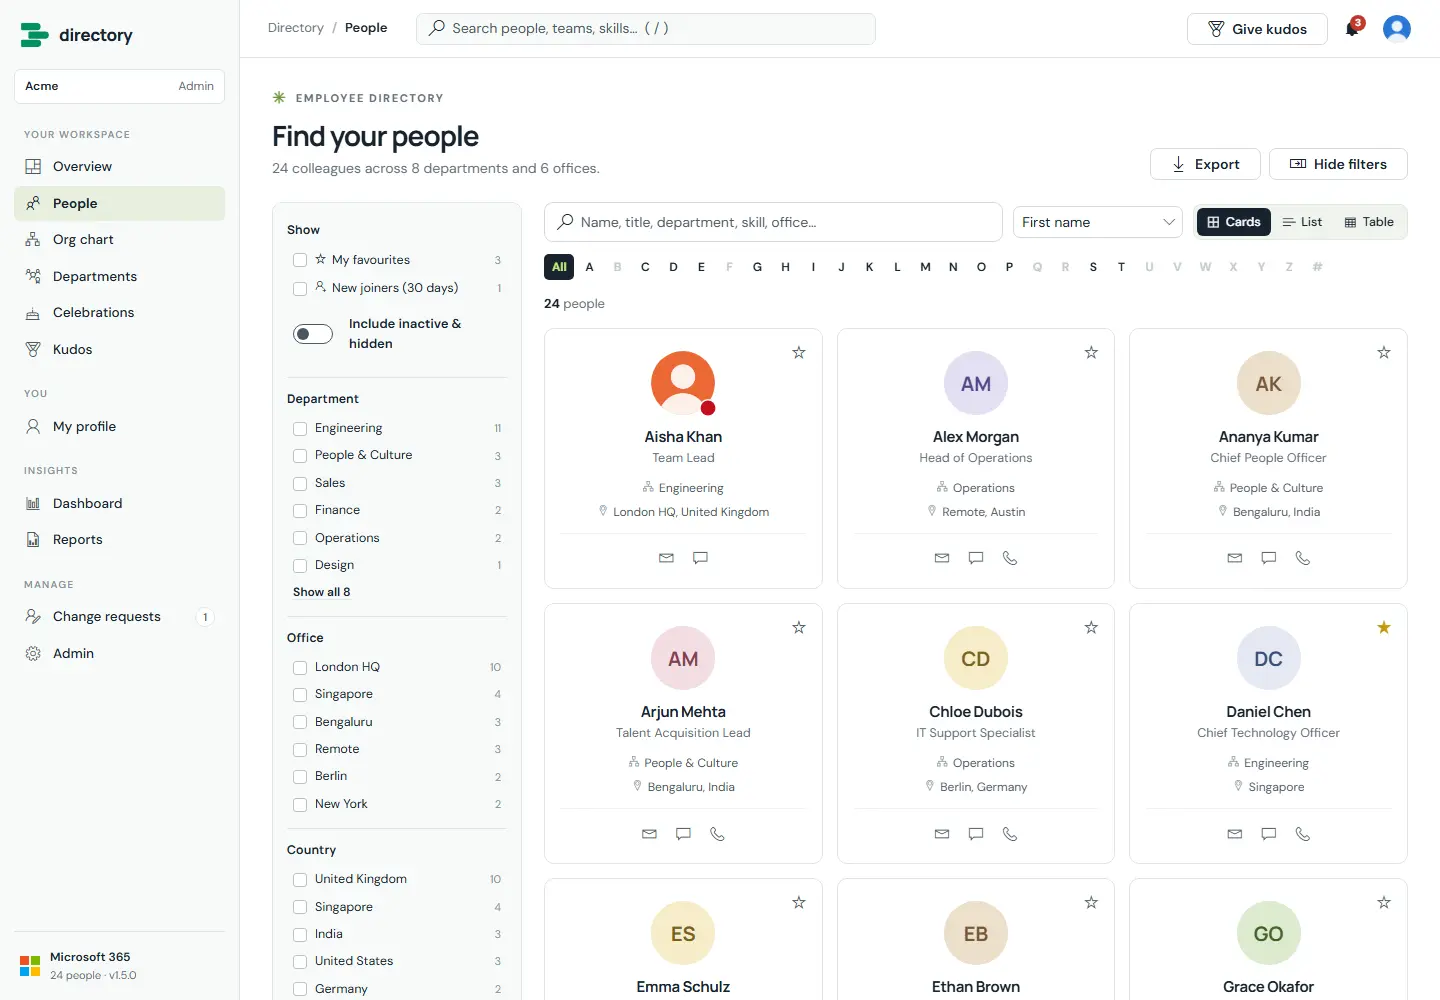
Task: Message Chloe Dubois via chat icon
Action: click(976, 833)
